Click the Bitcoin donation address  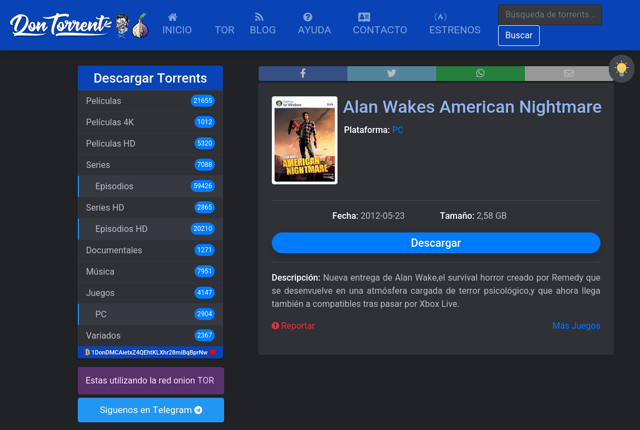tap(150, 352)
